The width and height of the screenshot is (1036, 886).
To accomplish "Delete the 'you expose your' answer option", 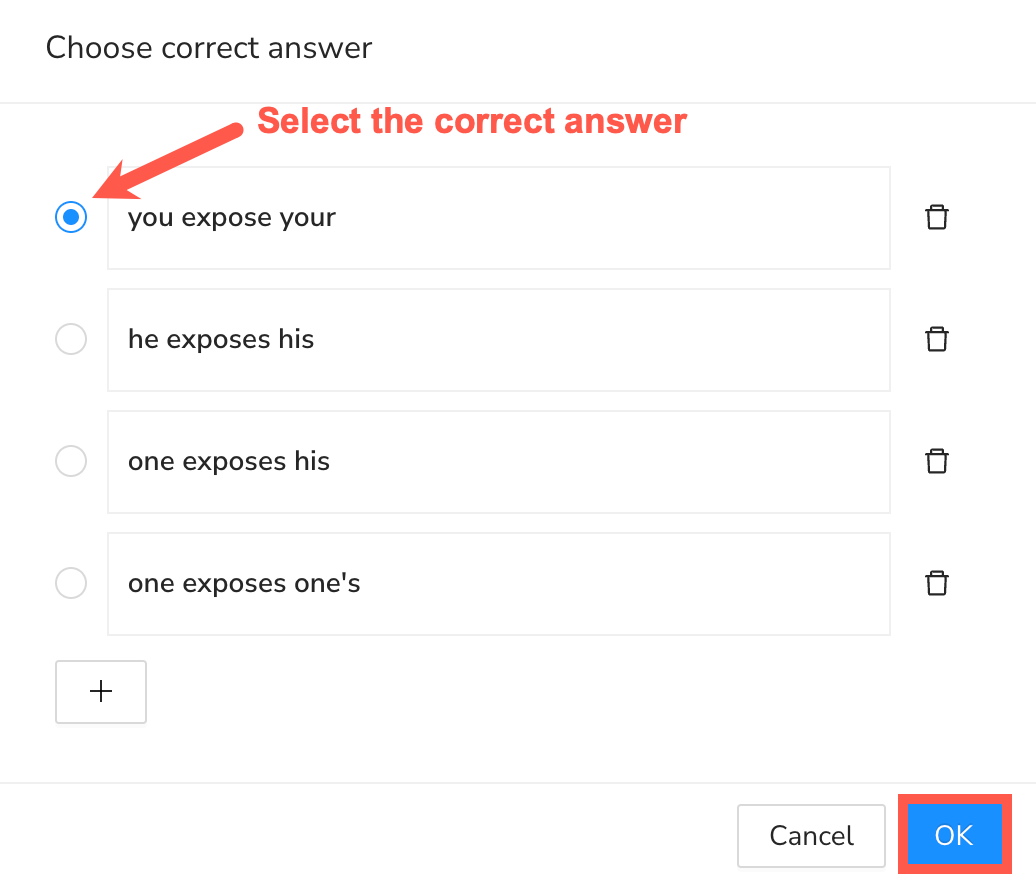I will [937, 217].
